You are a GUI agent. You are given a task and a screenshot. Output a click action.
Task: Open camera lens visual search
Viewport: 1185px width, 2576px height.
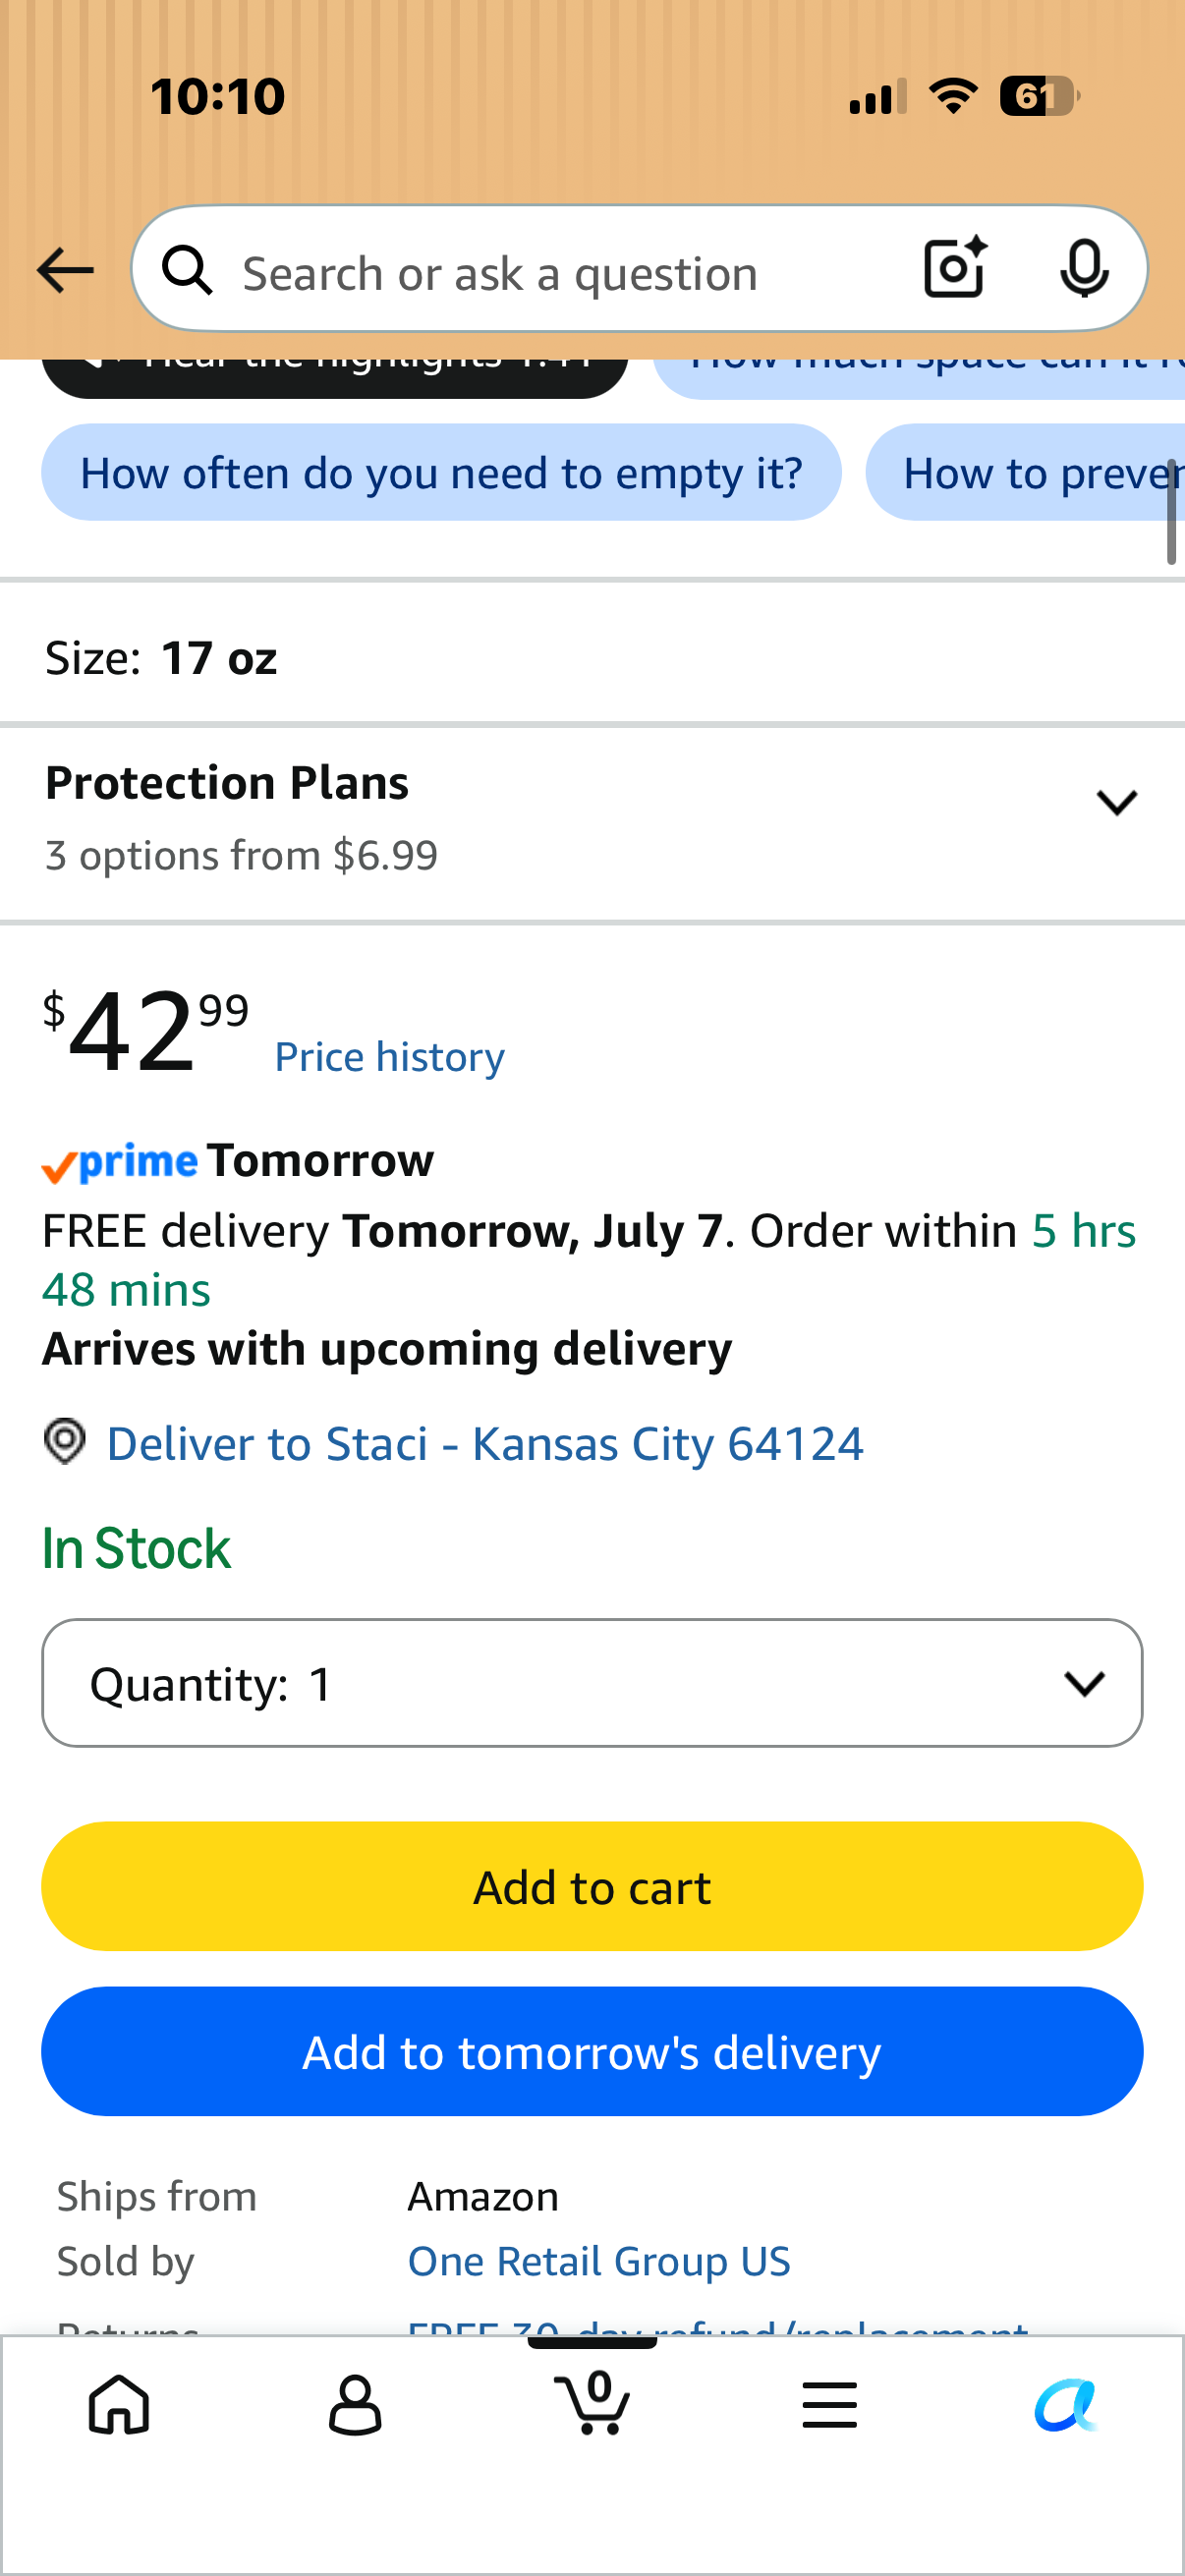pos(955,268)
